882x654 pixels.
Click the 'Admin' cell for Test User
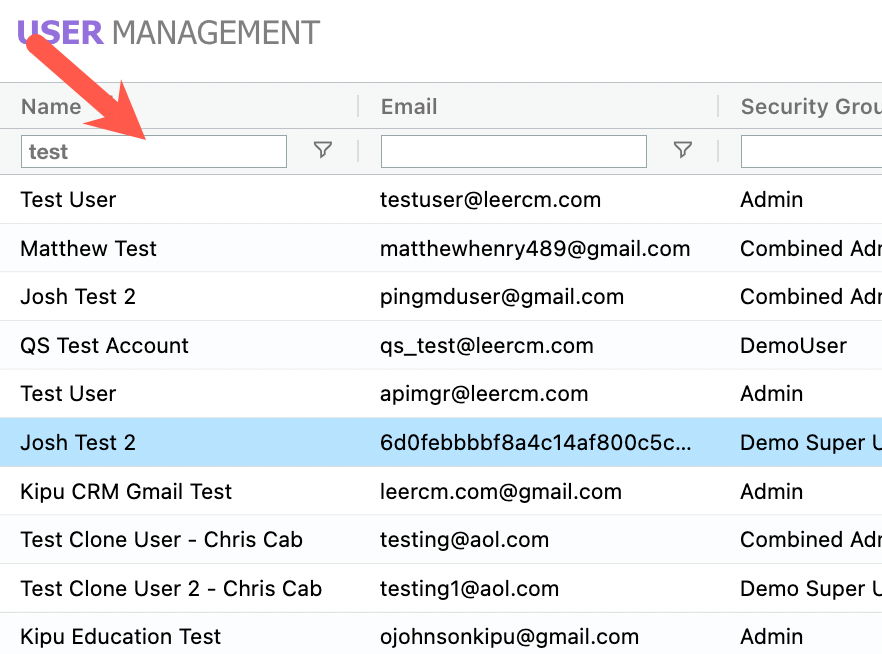771,199
